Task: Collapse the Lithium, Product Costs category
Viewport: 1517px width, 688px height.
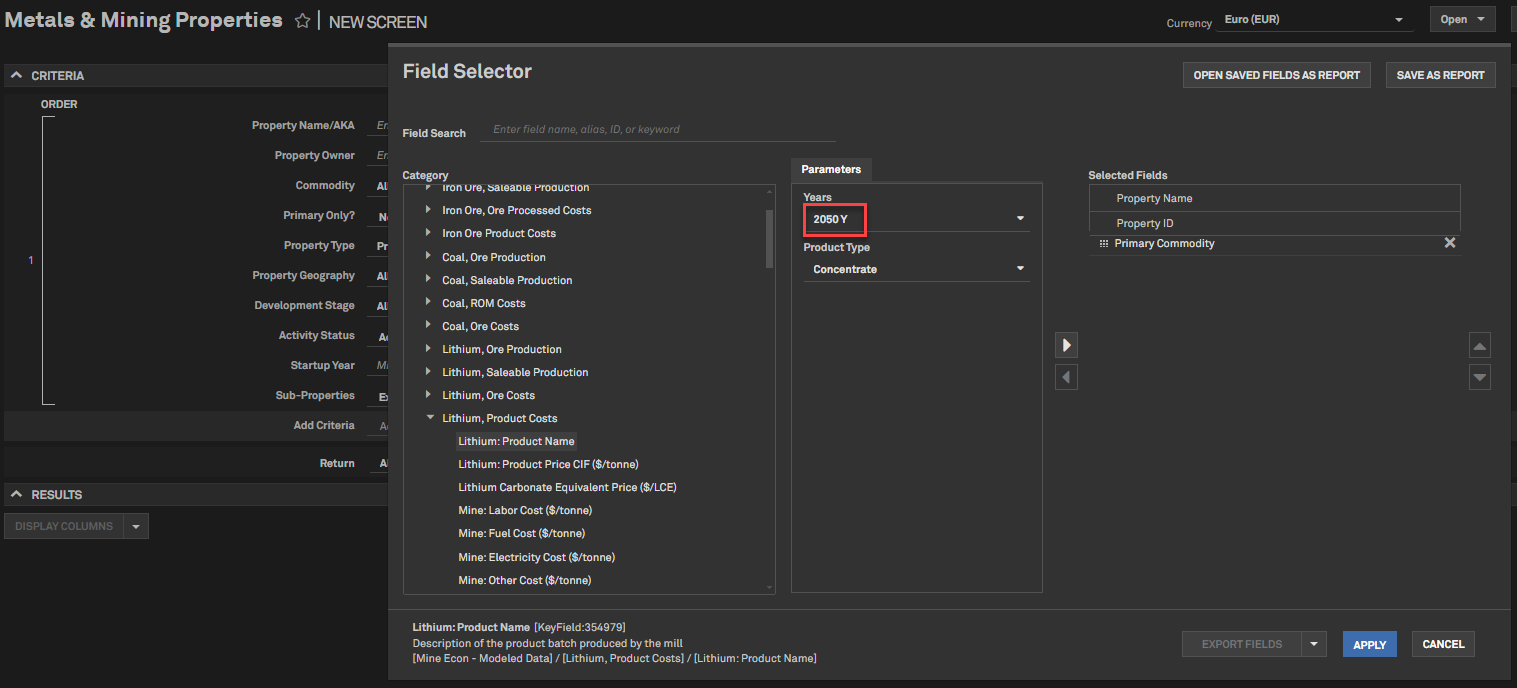Action: click(x=430, y=418)
